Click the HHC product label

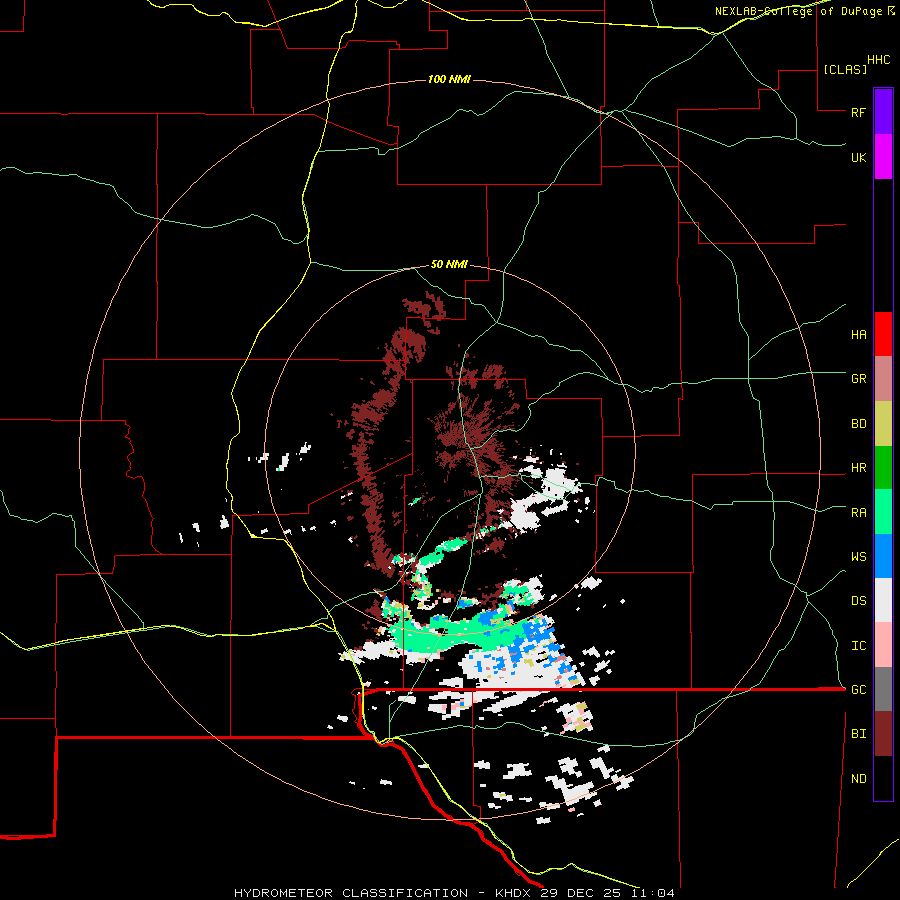coord(878,60)
